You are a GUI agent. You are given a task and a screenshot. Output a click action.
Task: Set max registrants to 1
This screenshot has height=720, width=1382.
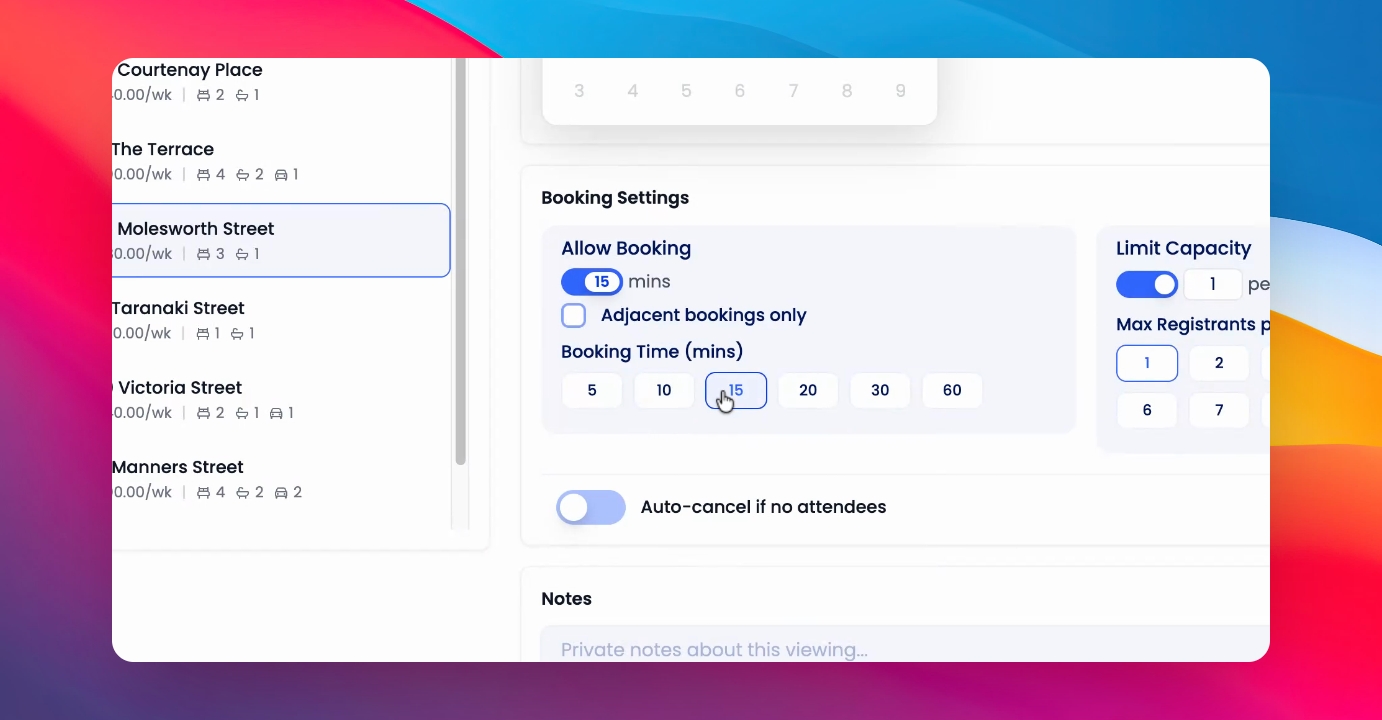(x=1147, y=363)
